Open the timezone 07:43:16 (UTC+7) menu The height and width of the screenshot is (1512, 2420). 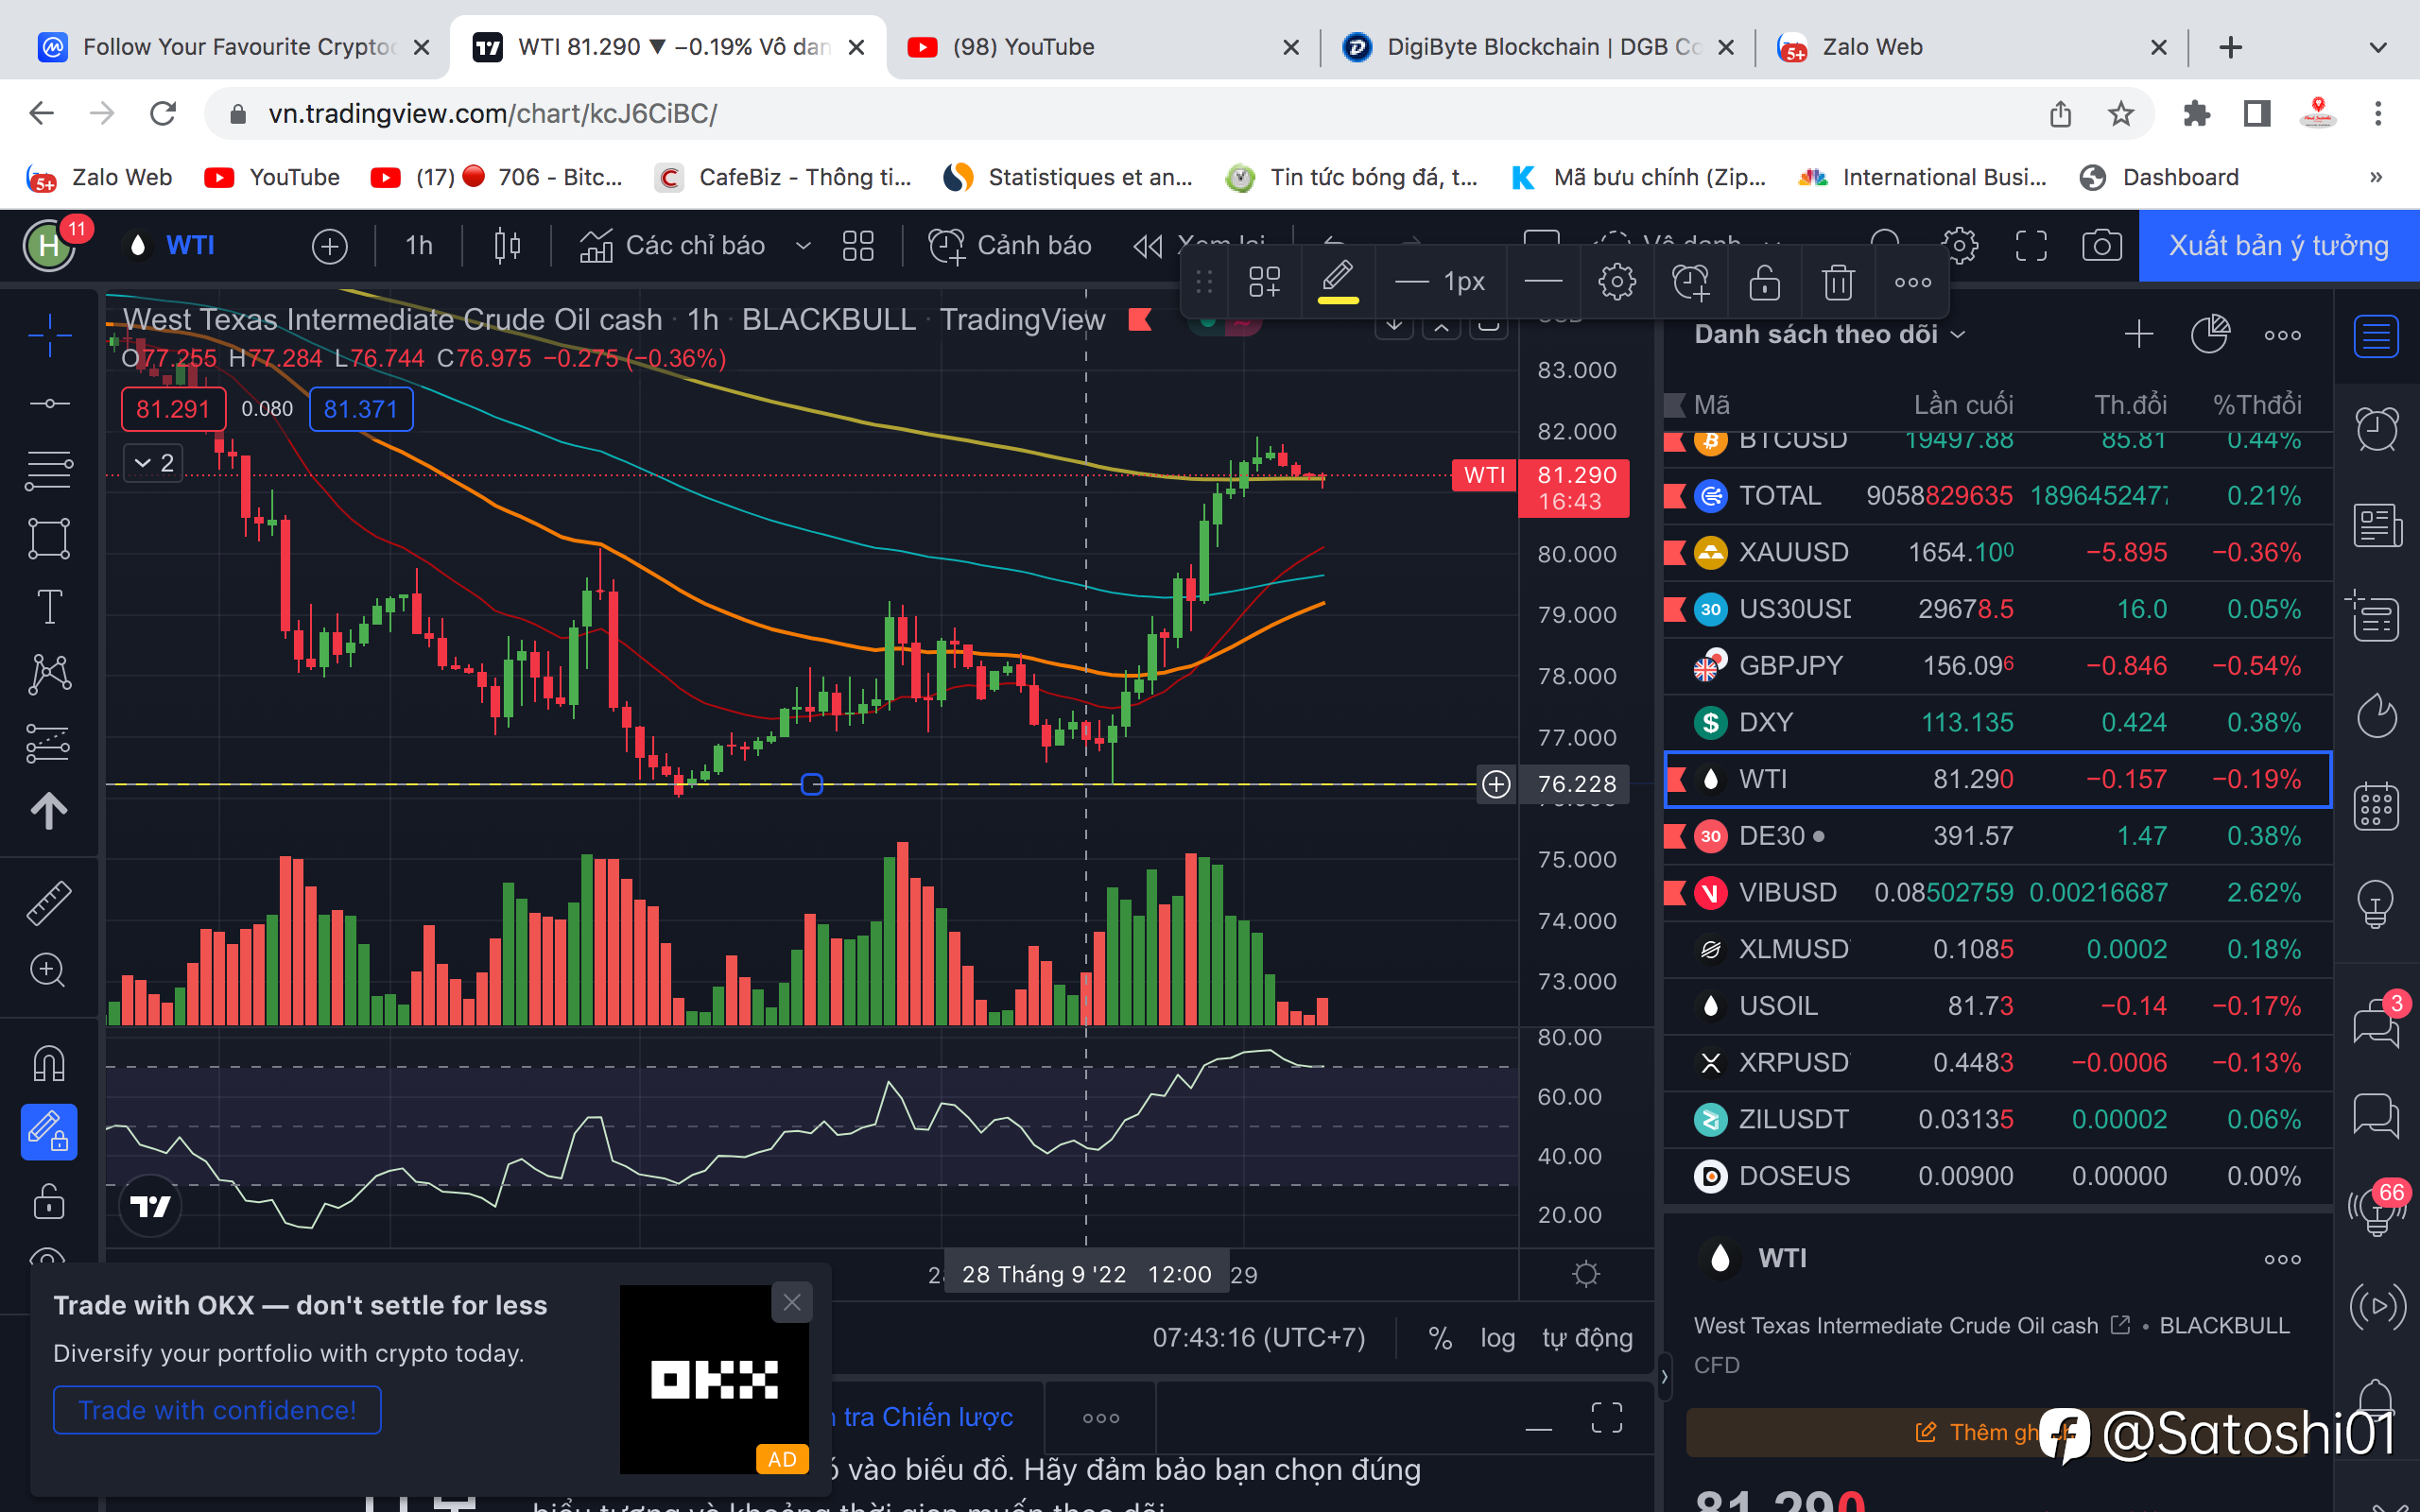(1258, 1338)
